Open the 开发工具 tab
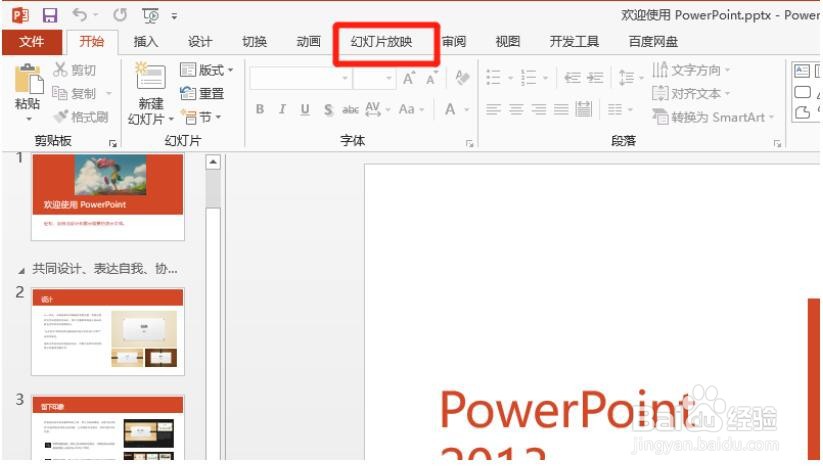The image size is (823, 473). pos(574,41)
